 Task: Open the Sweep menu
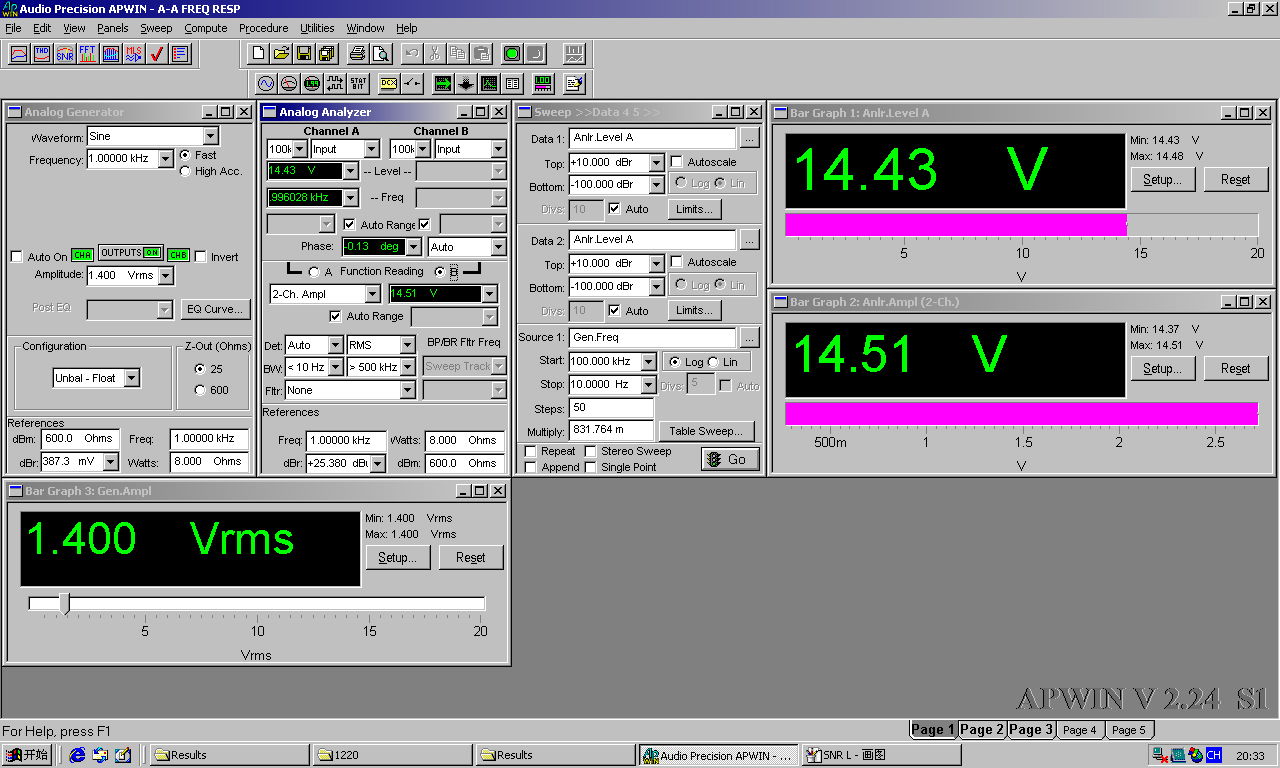pyautogui.click(x=156, y=28)
